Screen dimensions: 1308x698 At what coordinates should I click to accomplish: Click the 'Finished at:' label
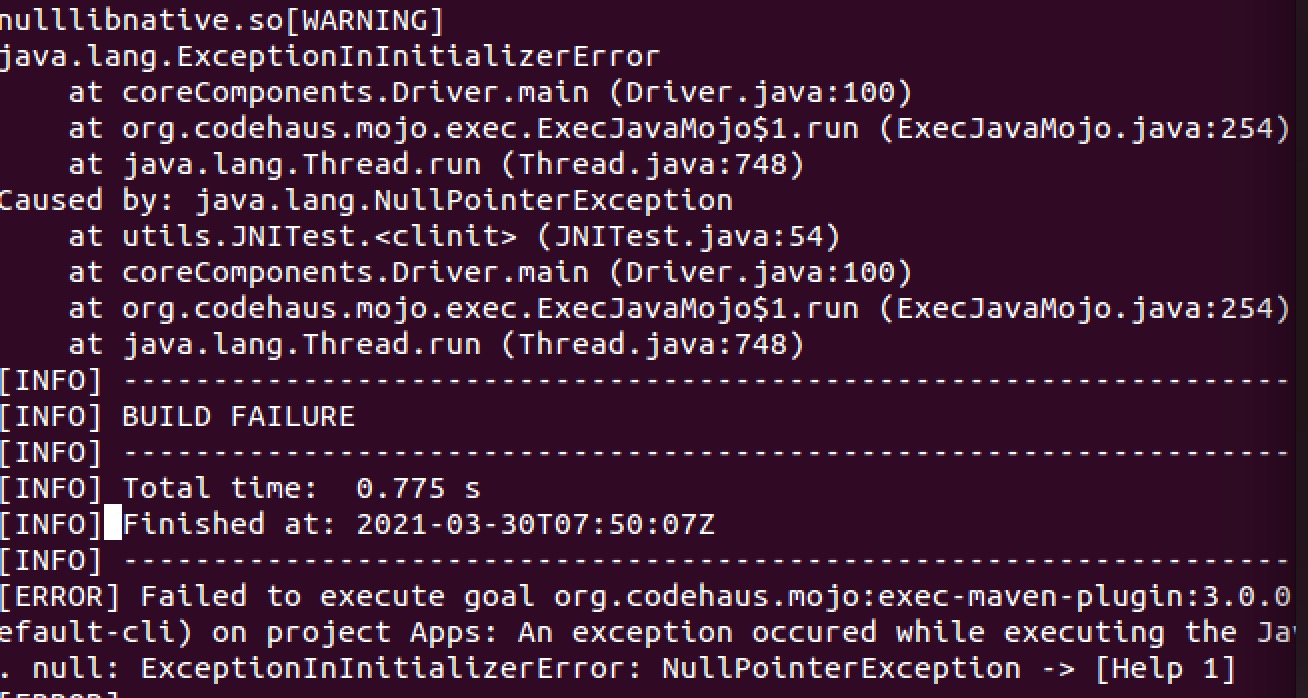click(x=229, y=524)
